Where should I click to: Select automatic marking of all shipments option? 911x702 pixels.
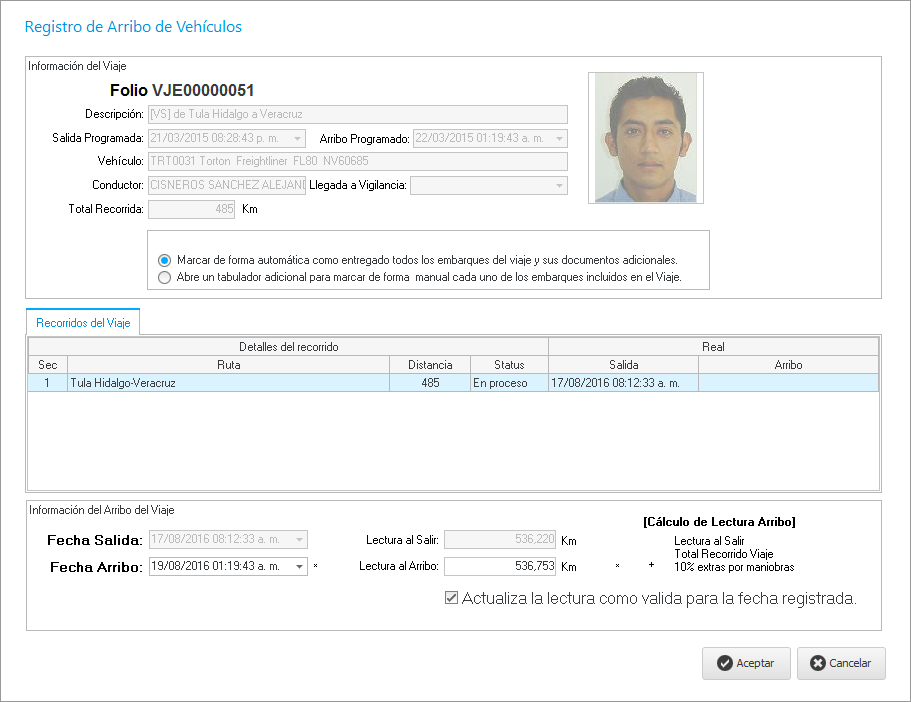(x=165, y=259)
